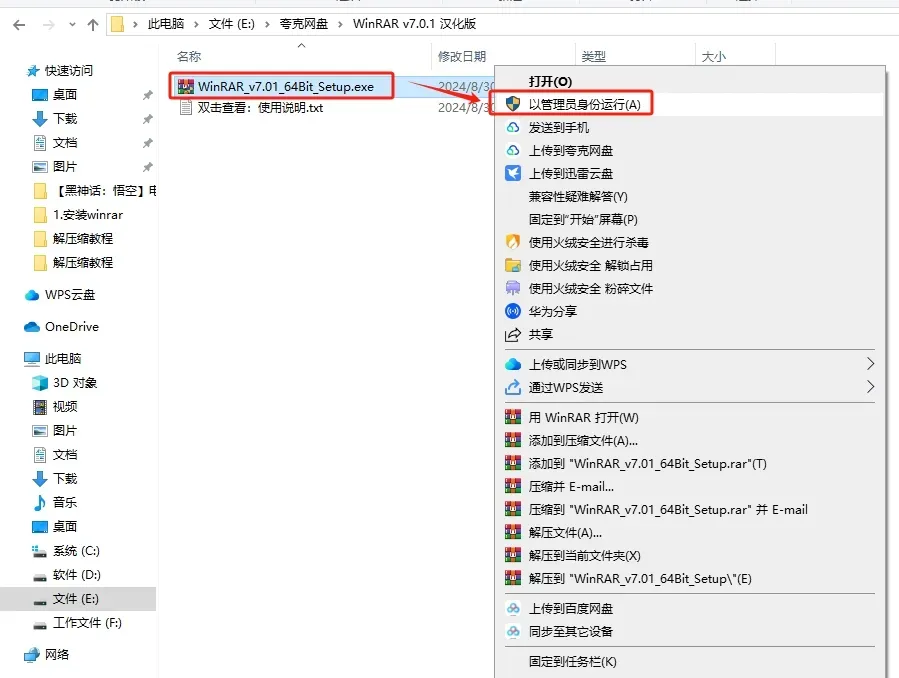This screenshot has width=899, height=678.
Task: Open pinned 桌面 under quick access
Action: [x=65, y=95]
